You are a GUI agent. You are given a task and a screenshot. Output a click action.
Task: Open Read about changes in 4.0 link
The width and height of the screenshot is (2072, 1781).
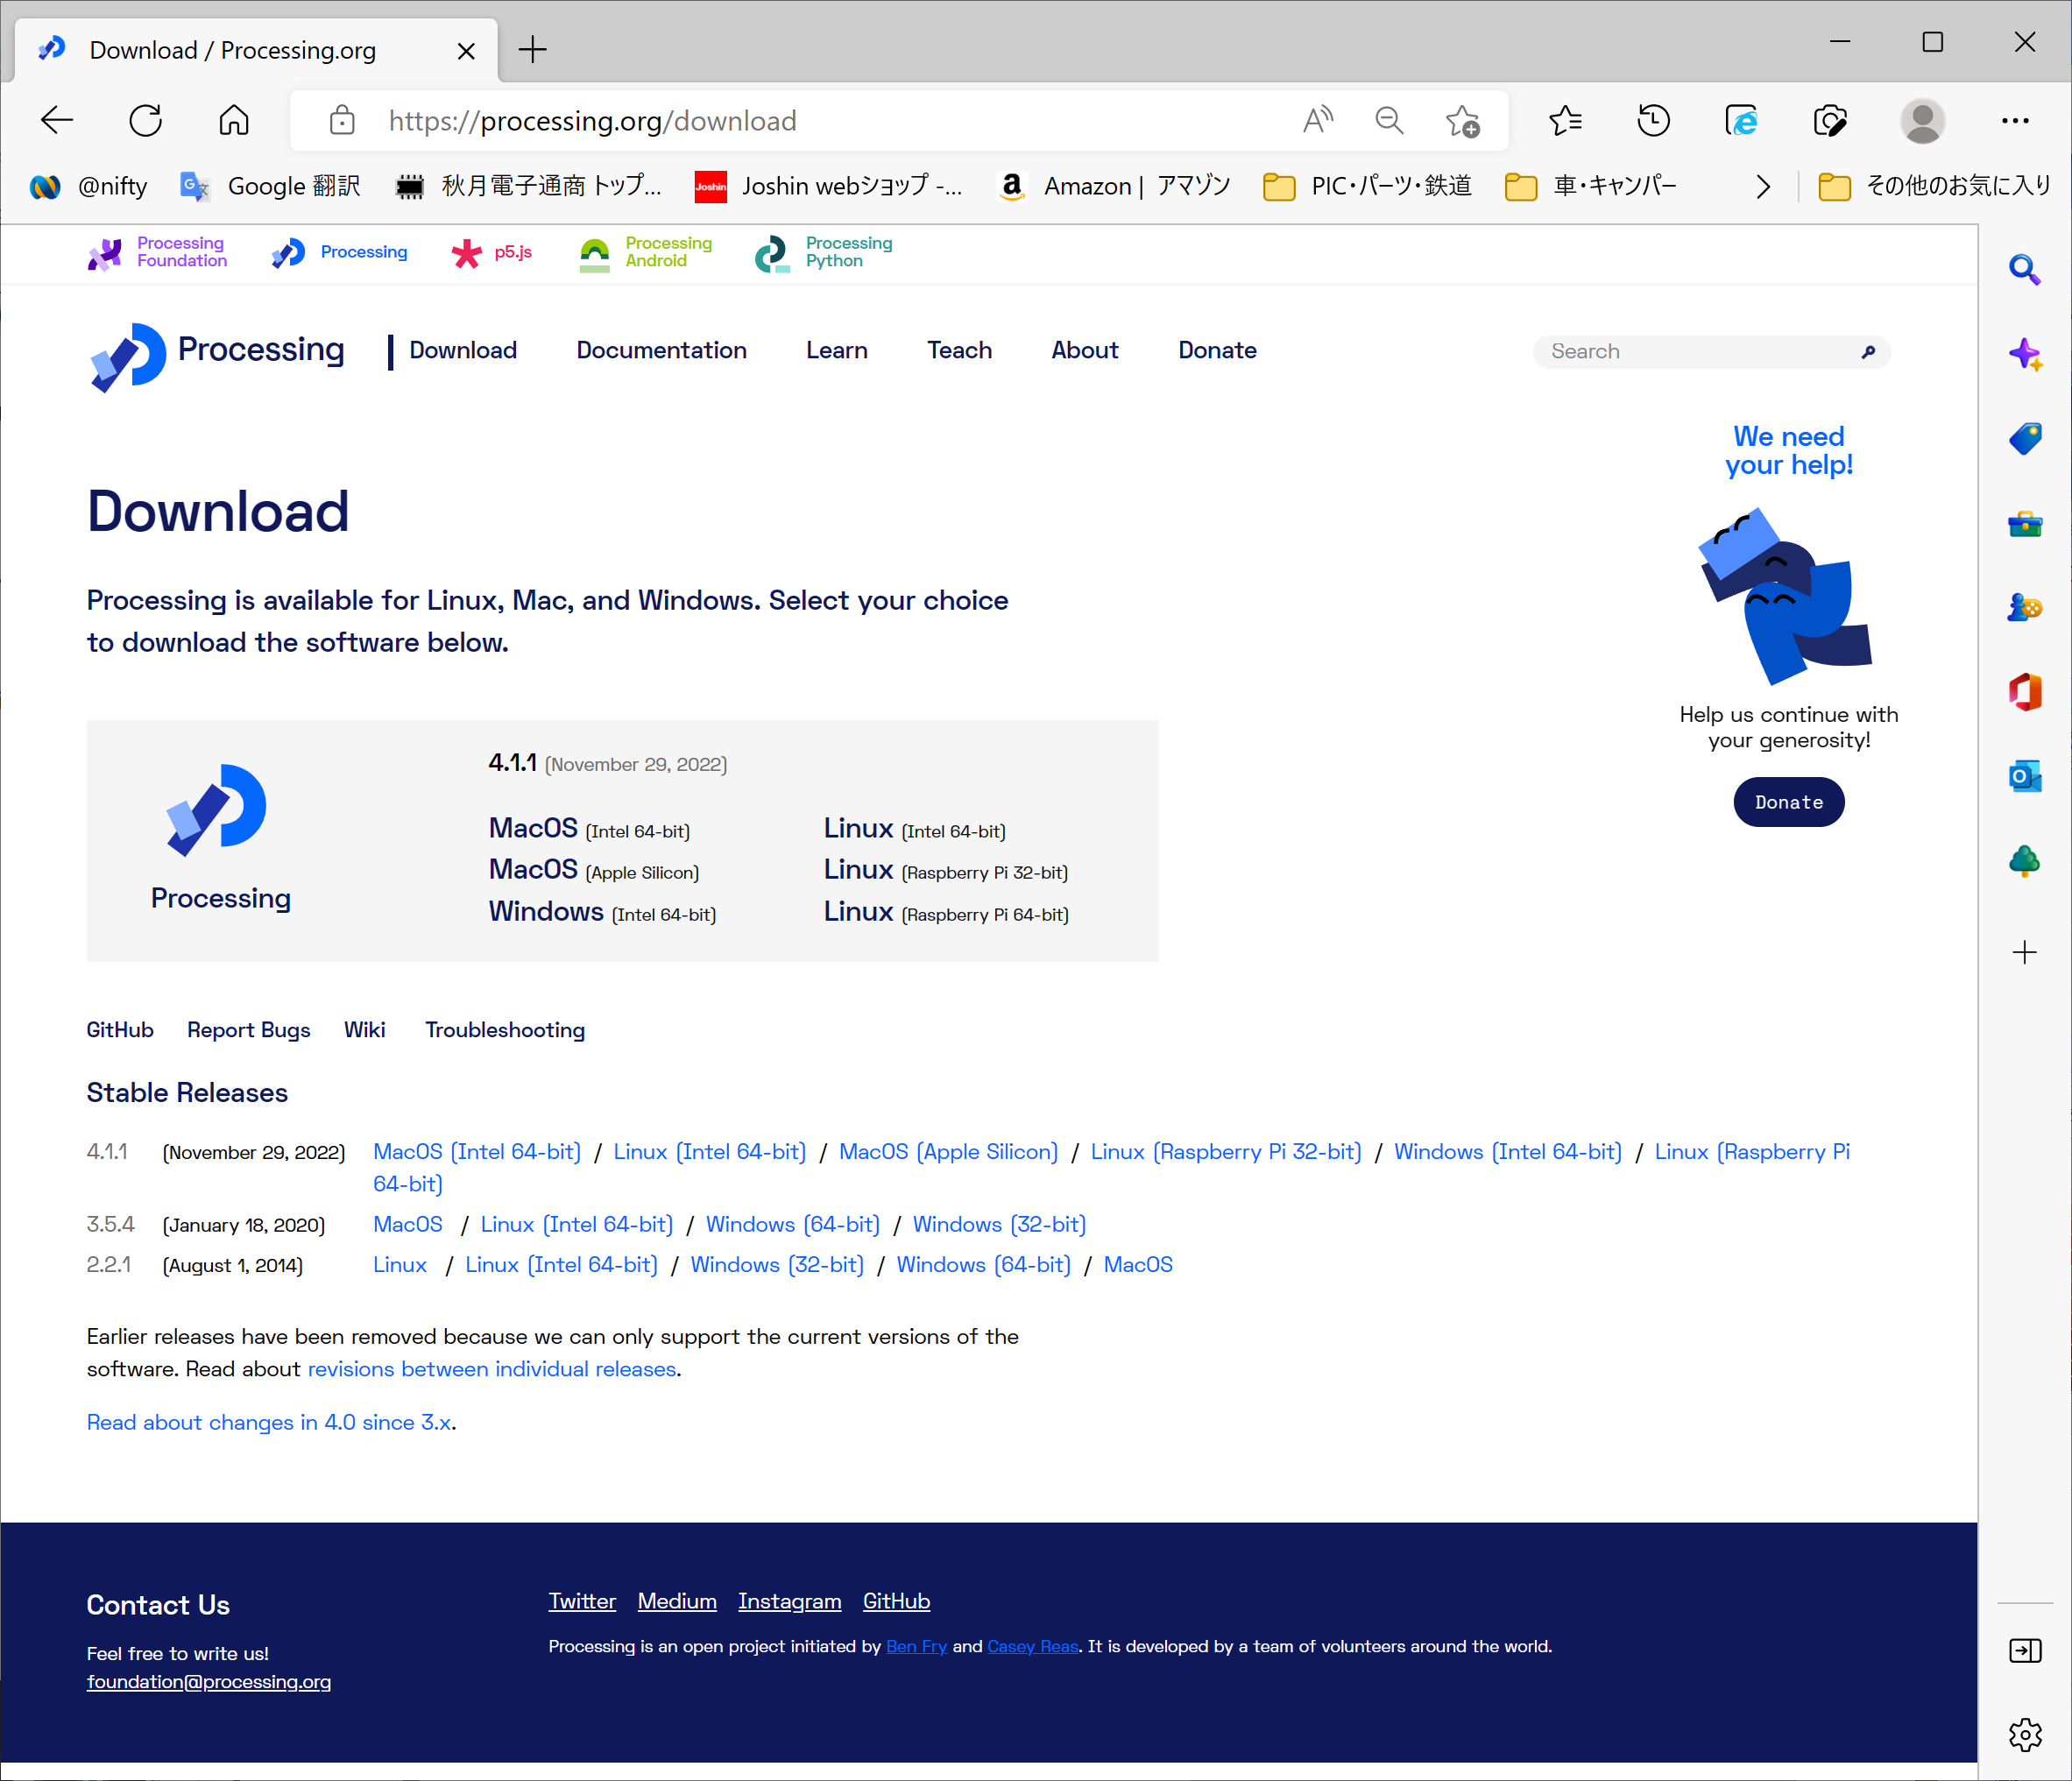pos(269,1421)
